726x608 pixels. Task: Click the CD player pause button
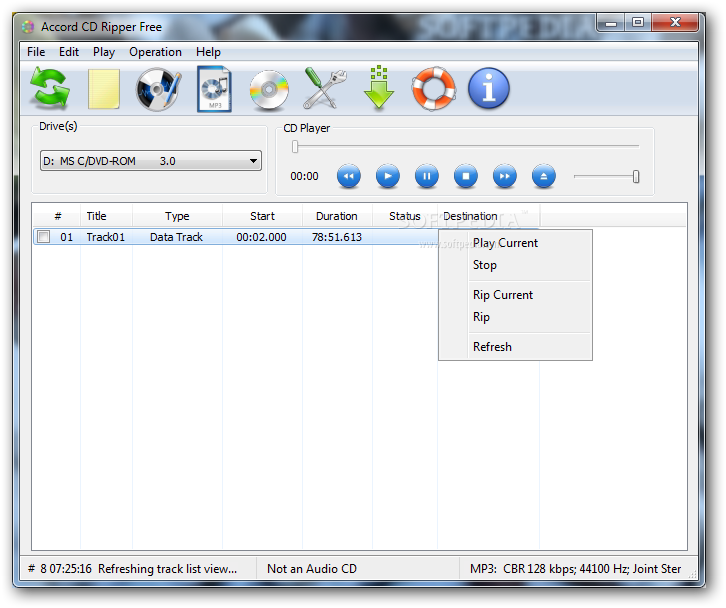427,176
